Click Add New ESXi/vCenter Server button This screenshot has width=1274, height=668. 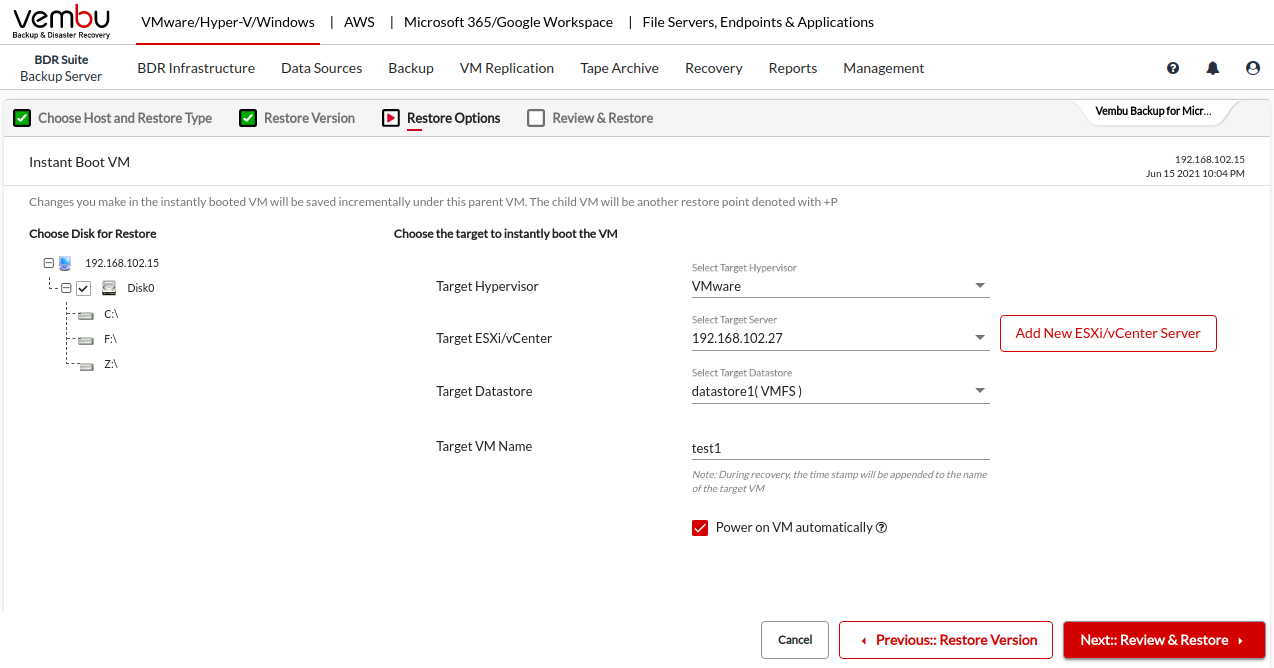point(1108,333)
